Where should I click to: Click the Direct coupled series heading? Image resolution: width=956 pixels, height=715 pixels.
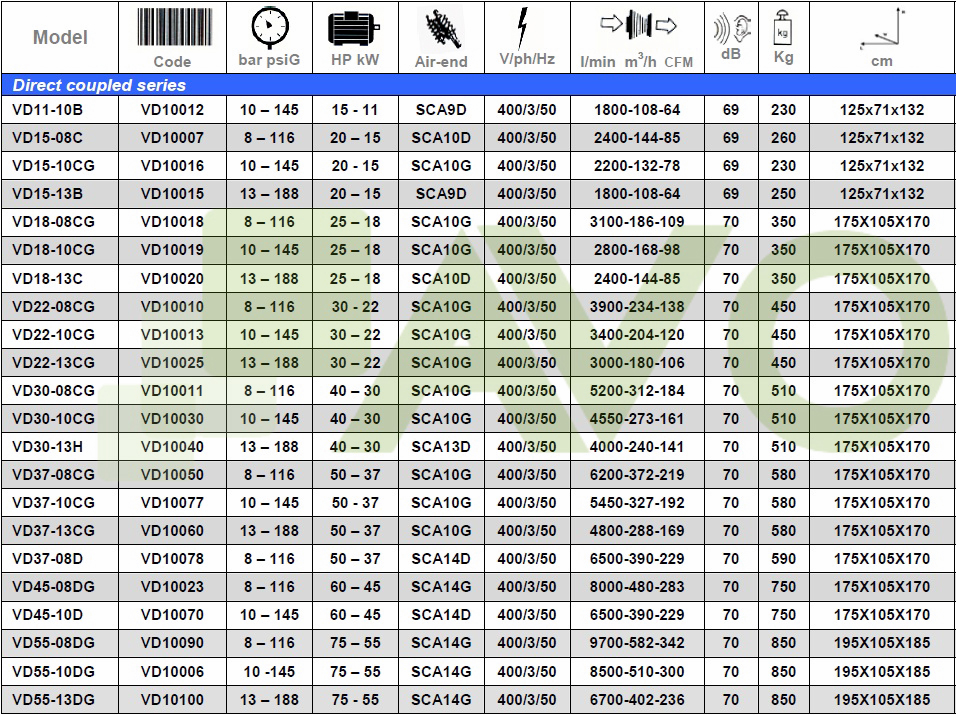(x=99, y=86)
